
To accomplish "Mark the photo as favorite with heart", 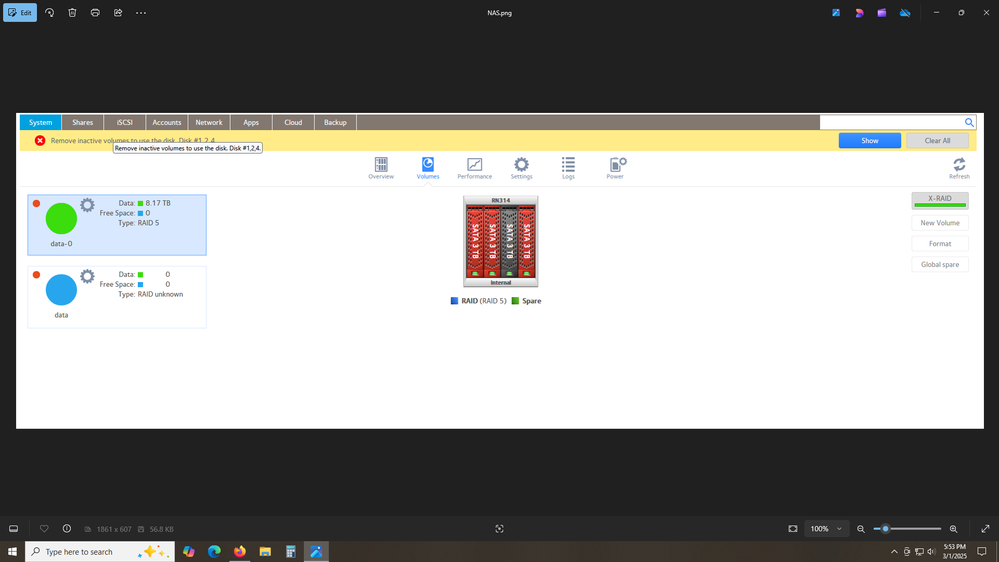I will [x=44, y=529].
